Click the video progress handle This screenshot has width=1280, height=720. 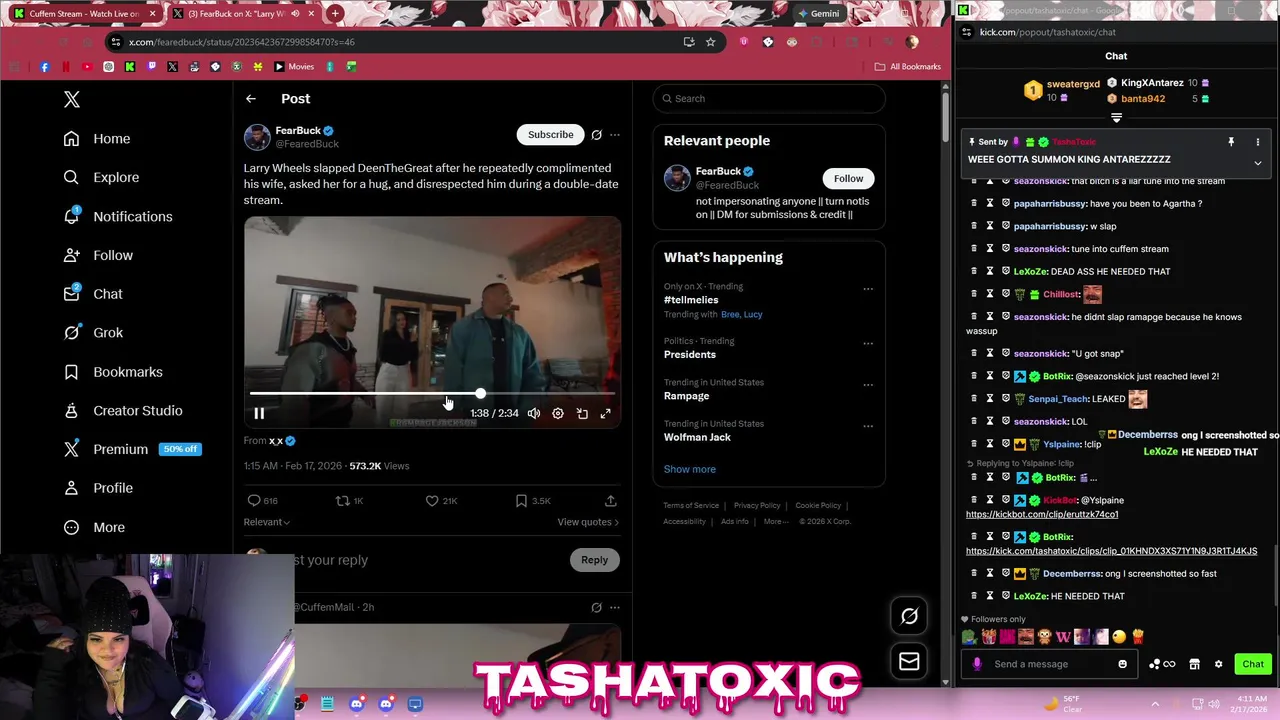click(x=481, y=394)
